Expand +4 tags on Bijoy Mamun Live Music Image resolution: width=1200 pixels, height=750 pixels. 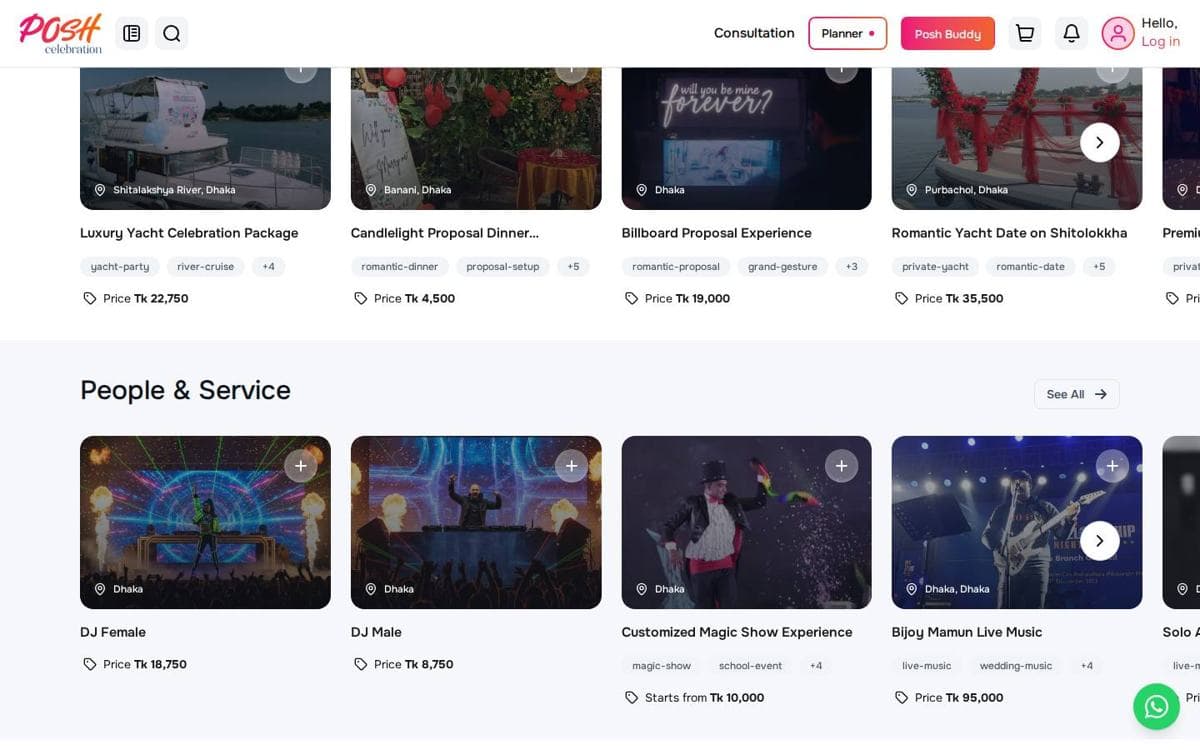[1087, 666]
